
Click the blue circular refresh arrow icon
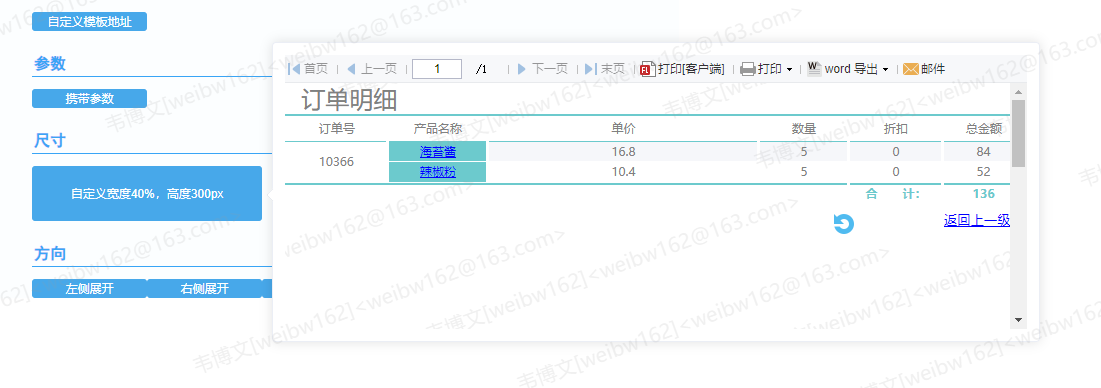[x=843, y=223]
